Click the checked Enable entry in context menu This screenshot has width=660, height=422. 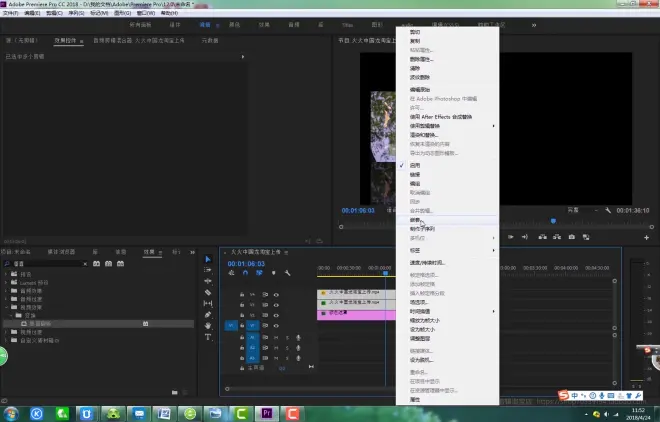[415, 165]
